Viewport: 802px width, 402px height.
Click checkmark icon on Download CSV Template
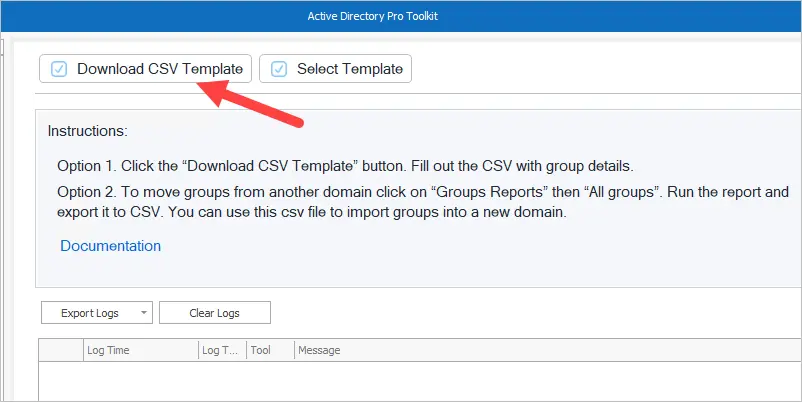point(59,69)
